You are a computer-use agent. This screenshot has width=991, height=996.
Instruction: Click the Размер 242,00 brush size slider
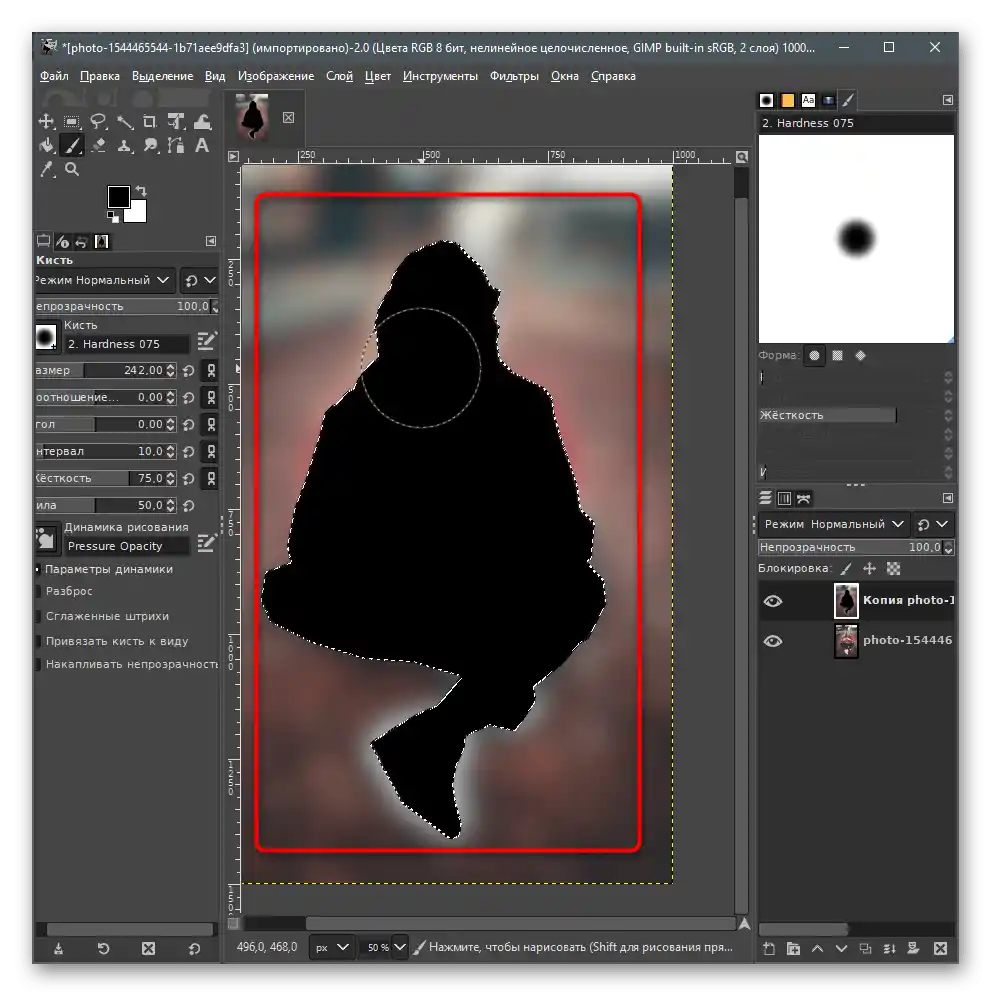pos(105,370)
